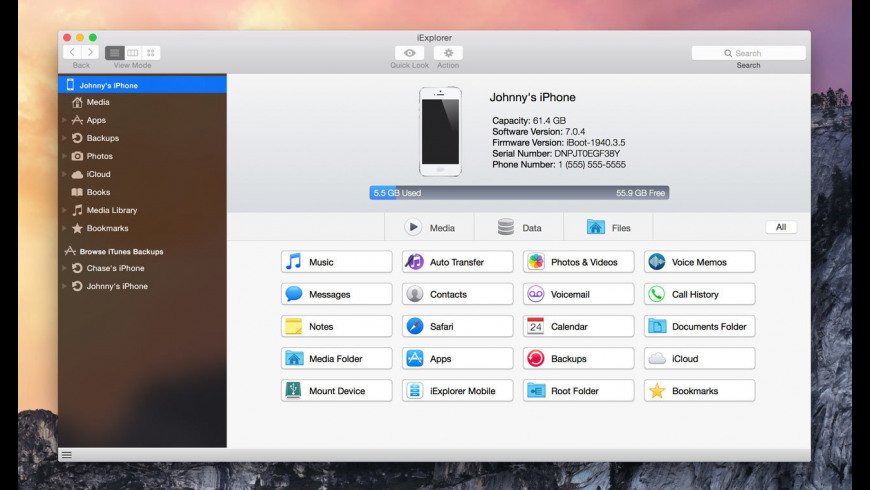The image size is (870, 490).
Task: Click the Safari compass tile
Action: coord(457,326)
